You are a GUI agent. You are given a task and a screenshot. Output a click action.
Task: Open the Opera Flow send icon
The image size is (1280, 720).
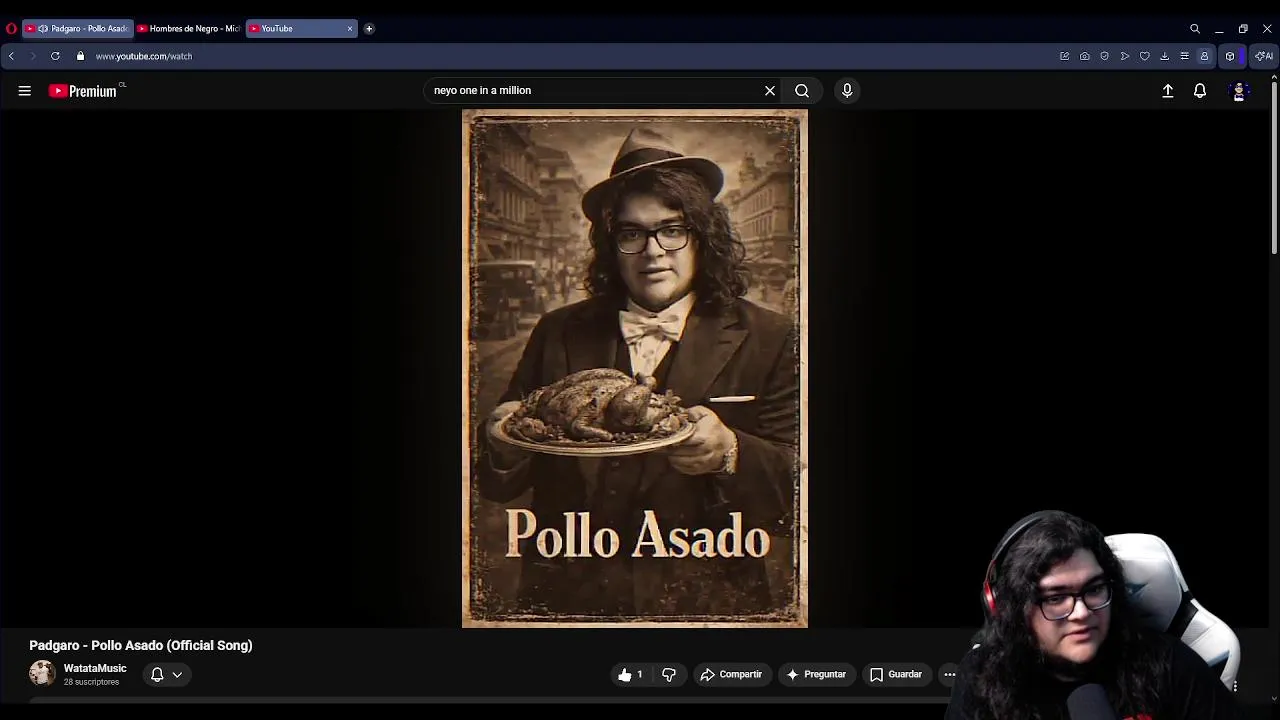pyautogui.click(x=1124, y=56)
